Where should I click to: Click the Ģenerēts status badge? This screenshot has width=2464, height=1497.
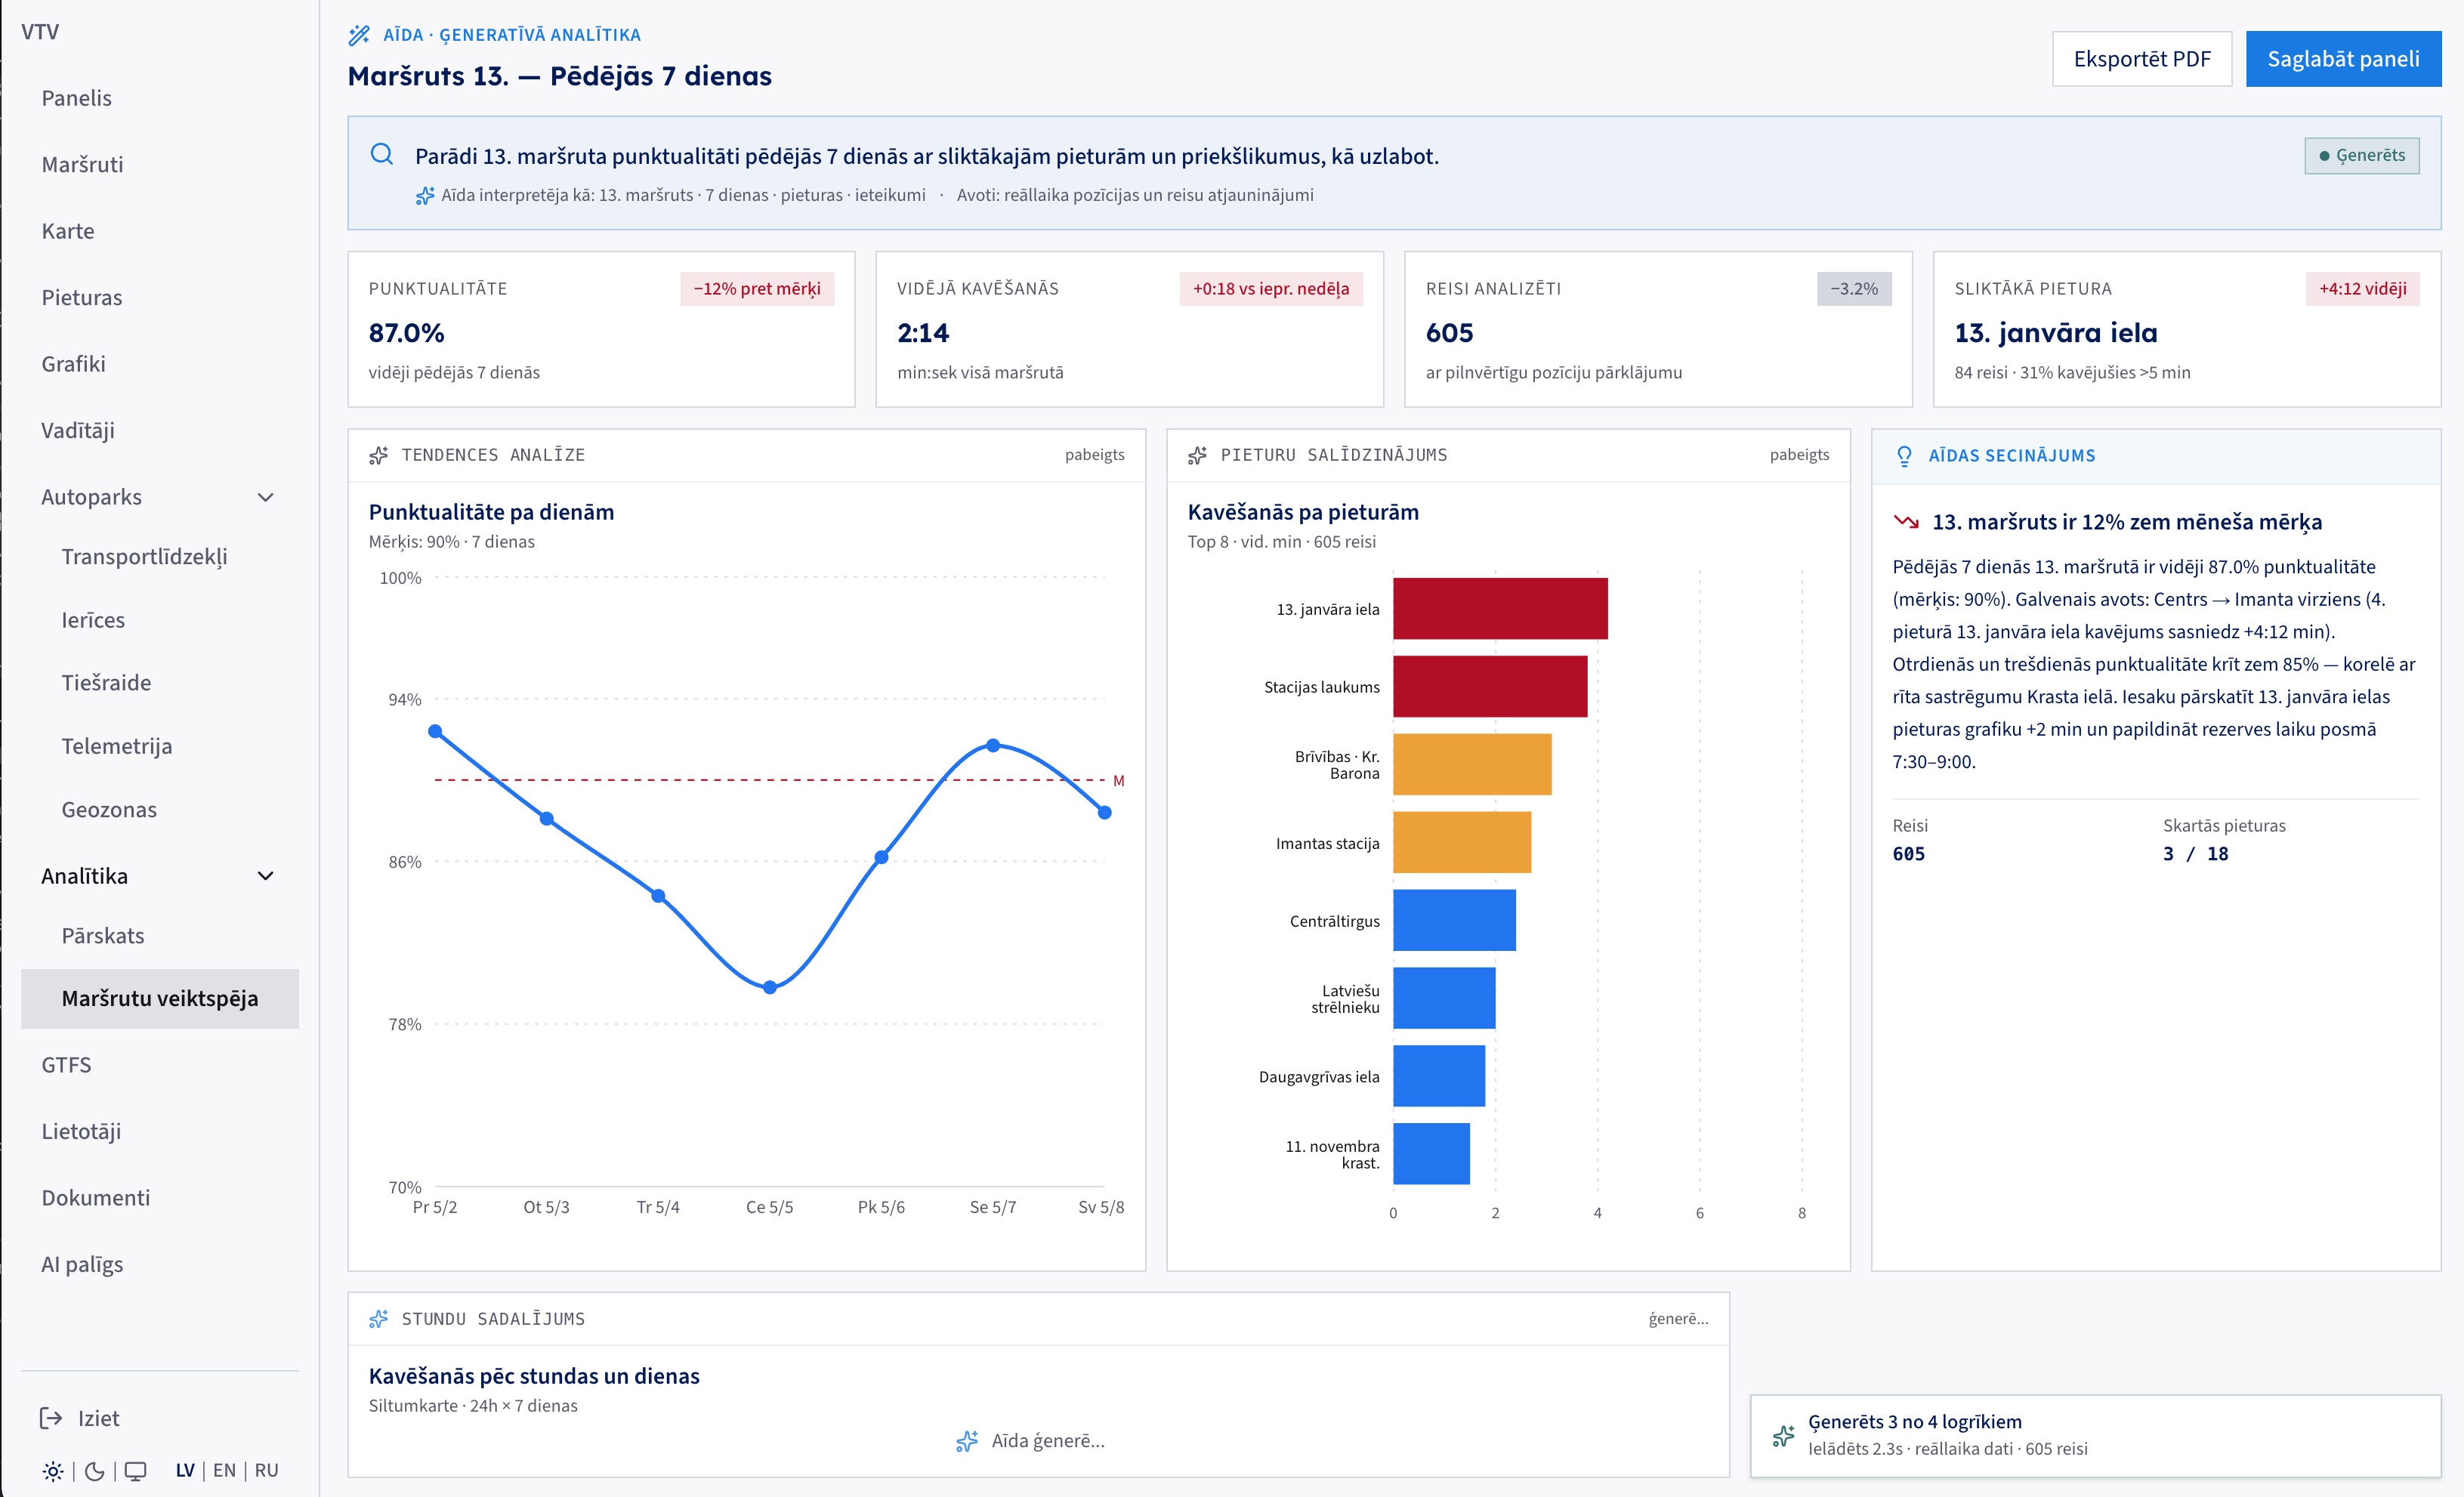2362,155
